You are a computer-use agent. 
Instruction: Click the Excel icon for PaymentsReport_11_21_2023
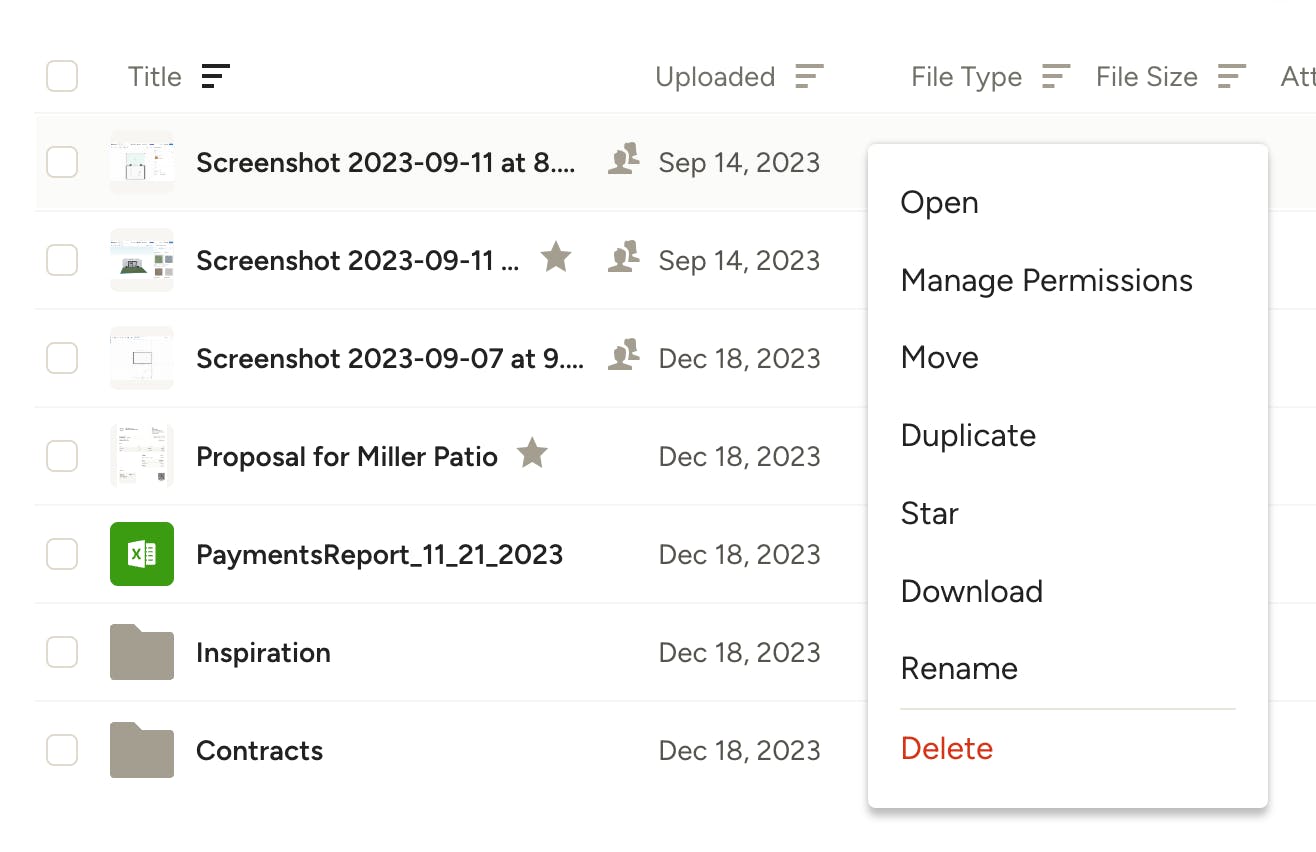(141, 554)
